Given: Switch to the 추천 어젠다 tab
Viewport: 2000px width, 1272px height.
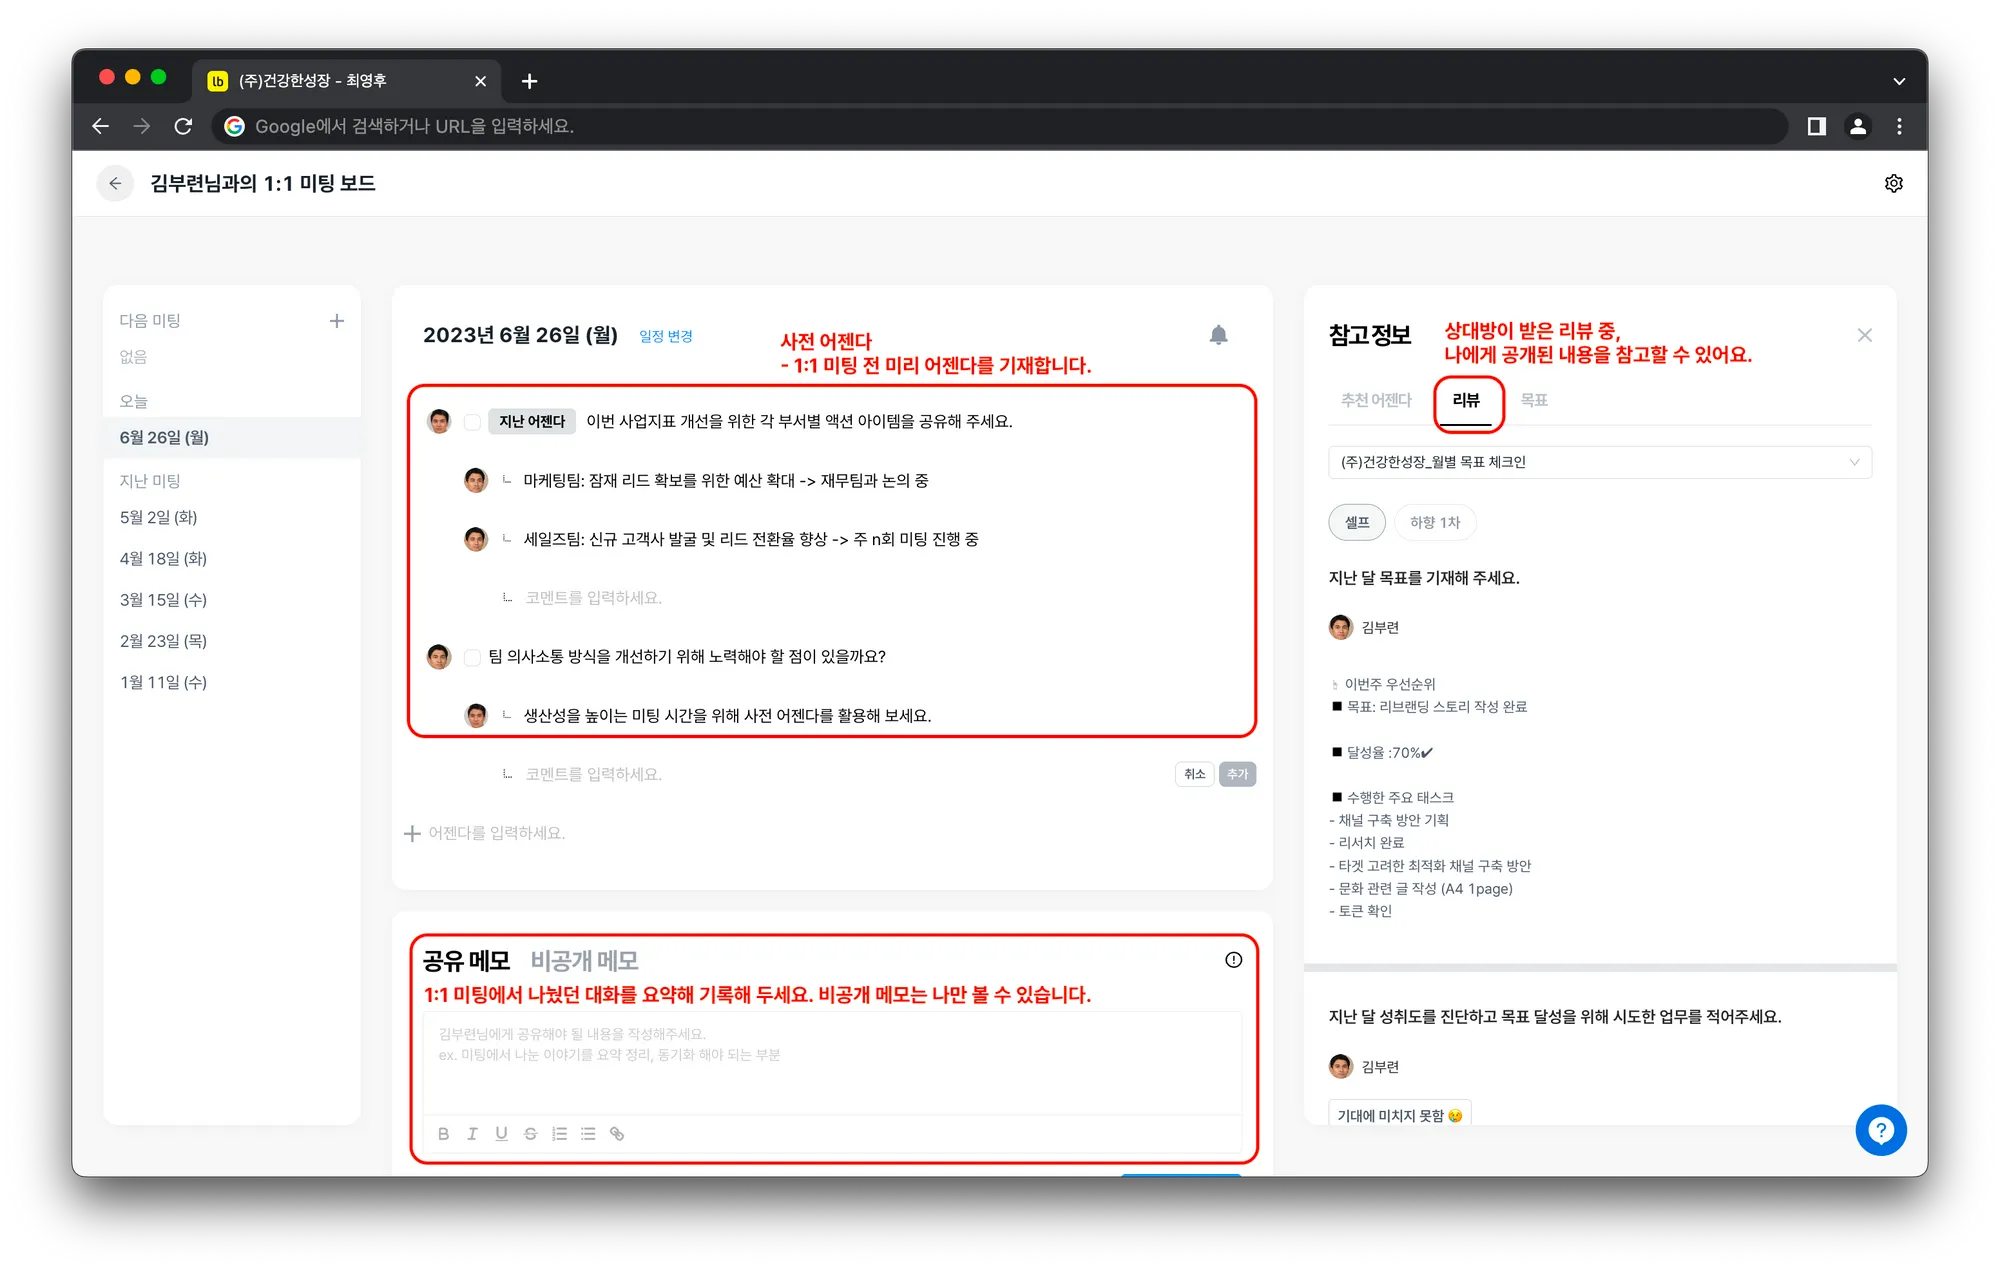Looking at the screenshot, I should pyautogui.click(x=1375, y=400).
